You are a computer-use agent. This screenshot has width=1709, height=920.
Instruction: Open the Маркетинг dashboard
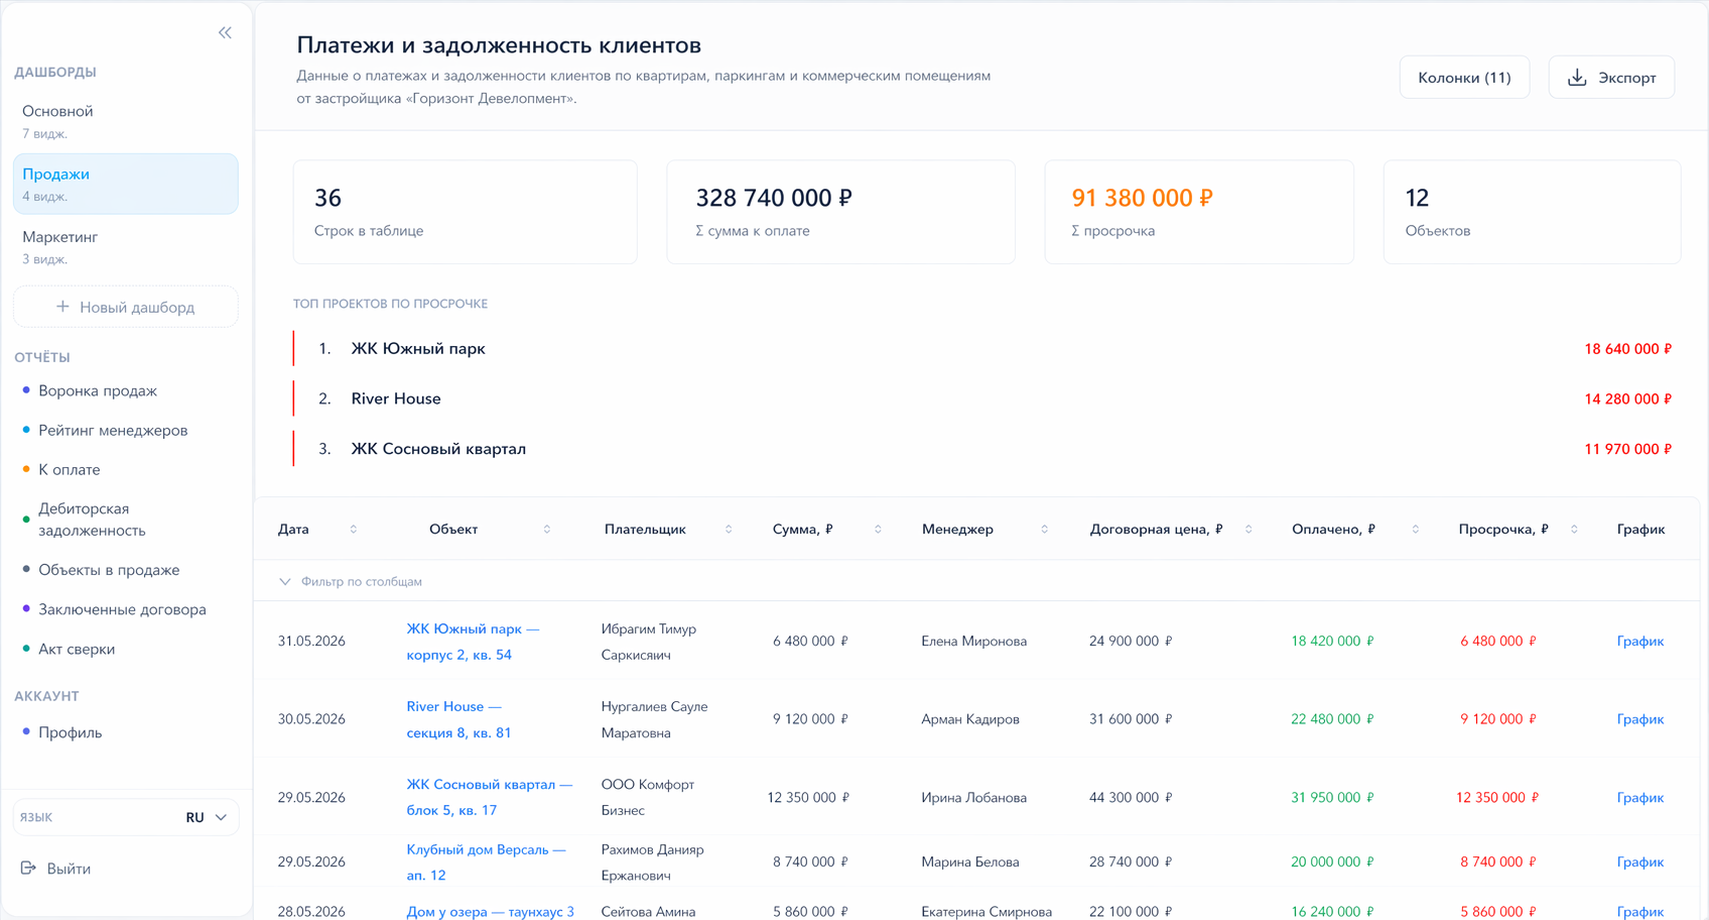click(126, 247)
